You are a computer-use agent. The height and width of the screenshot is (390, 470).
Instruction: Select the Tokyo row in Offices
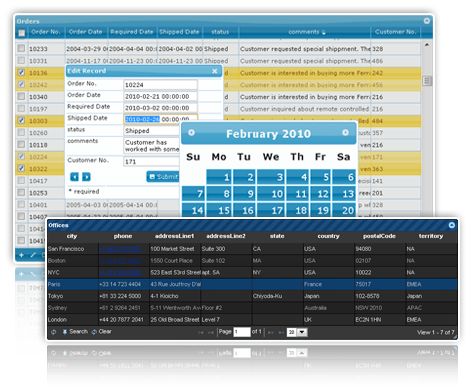[x=252, y=296]
